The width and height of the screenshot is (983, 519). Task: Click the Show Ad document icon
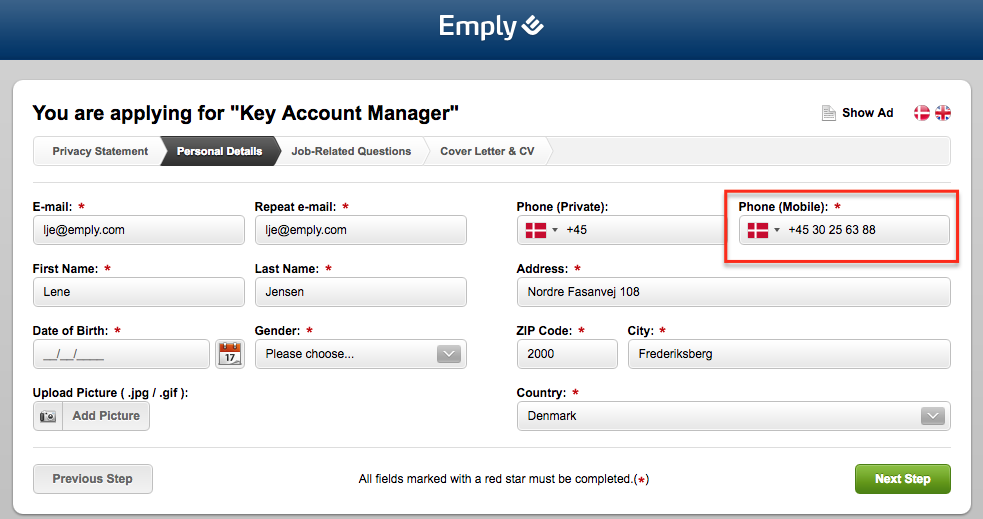pos(828,113)
